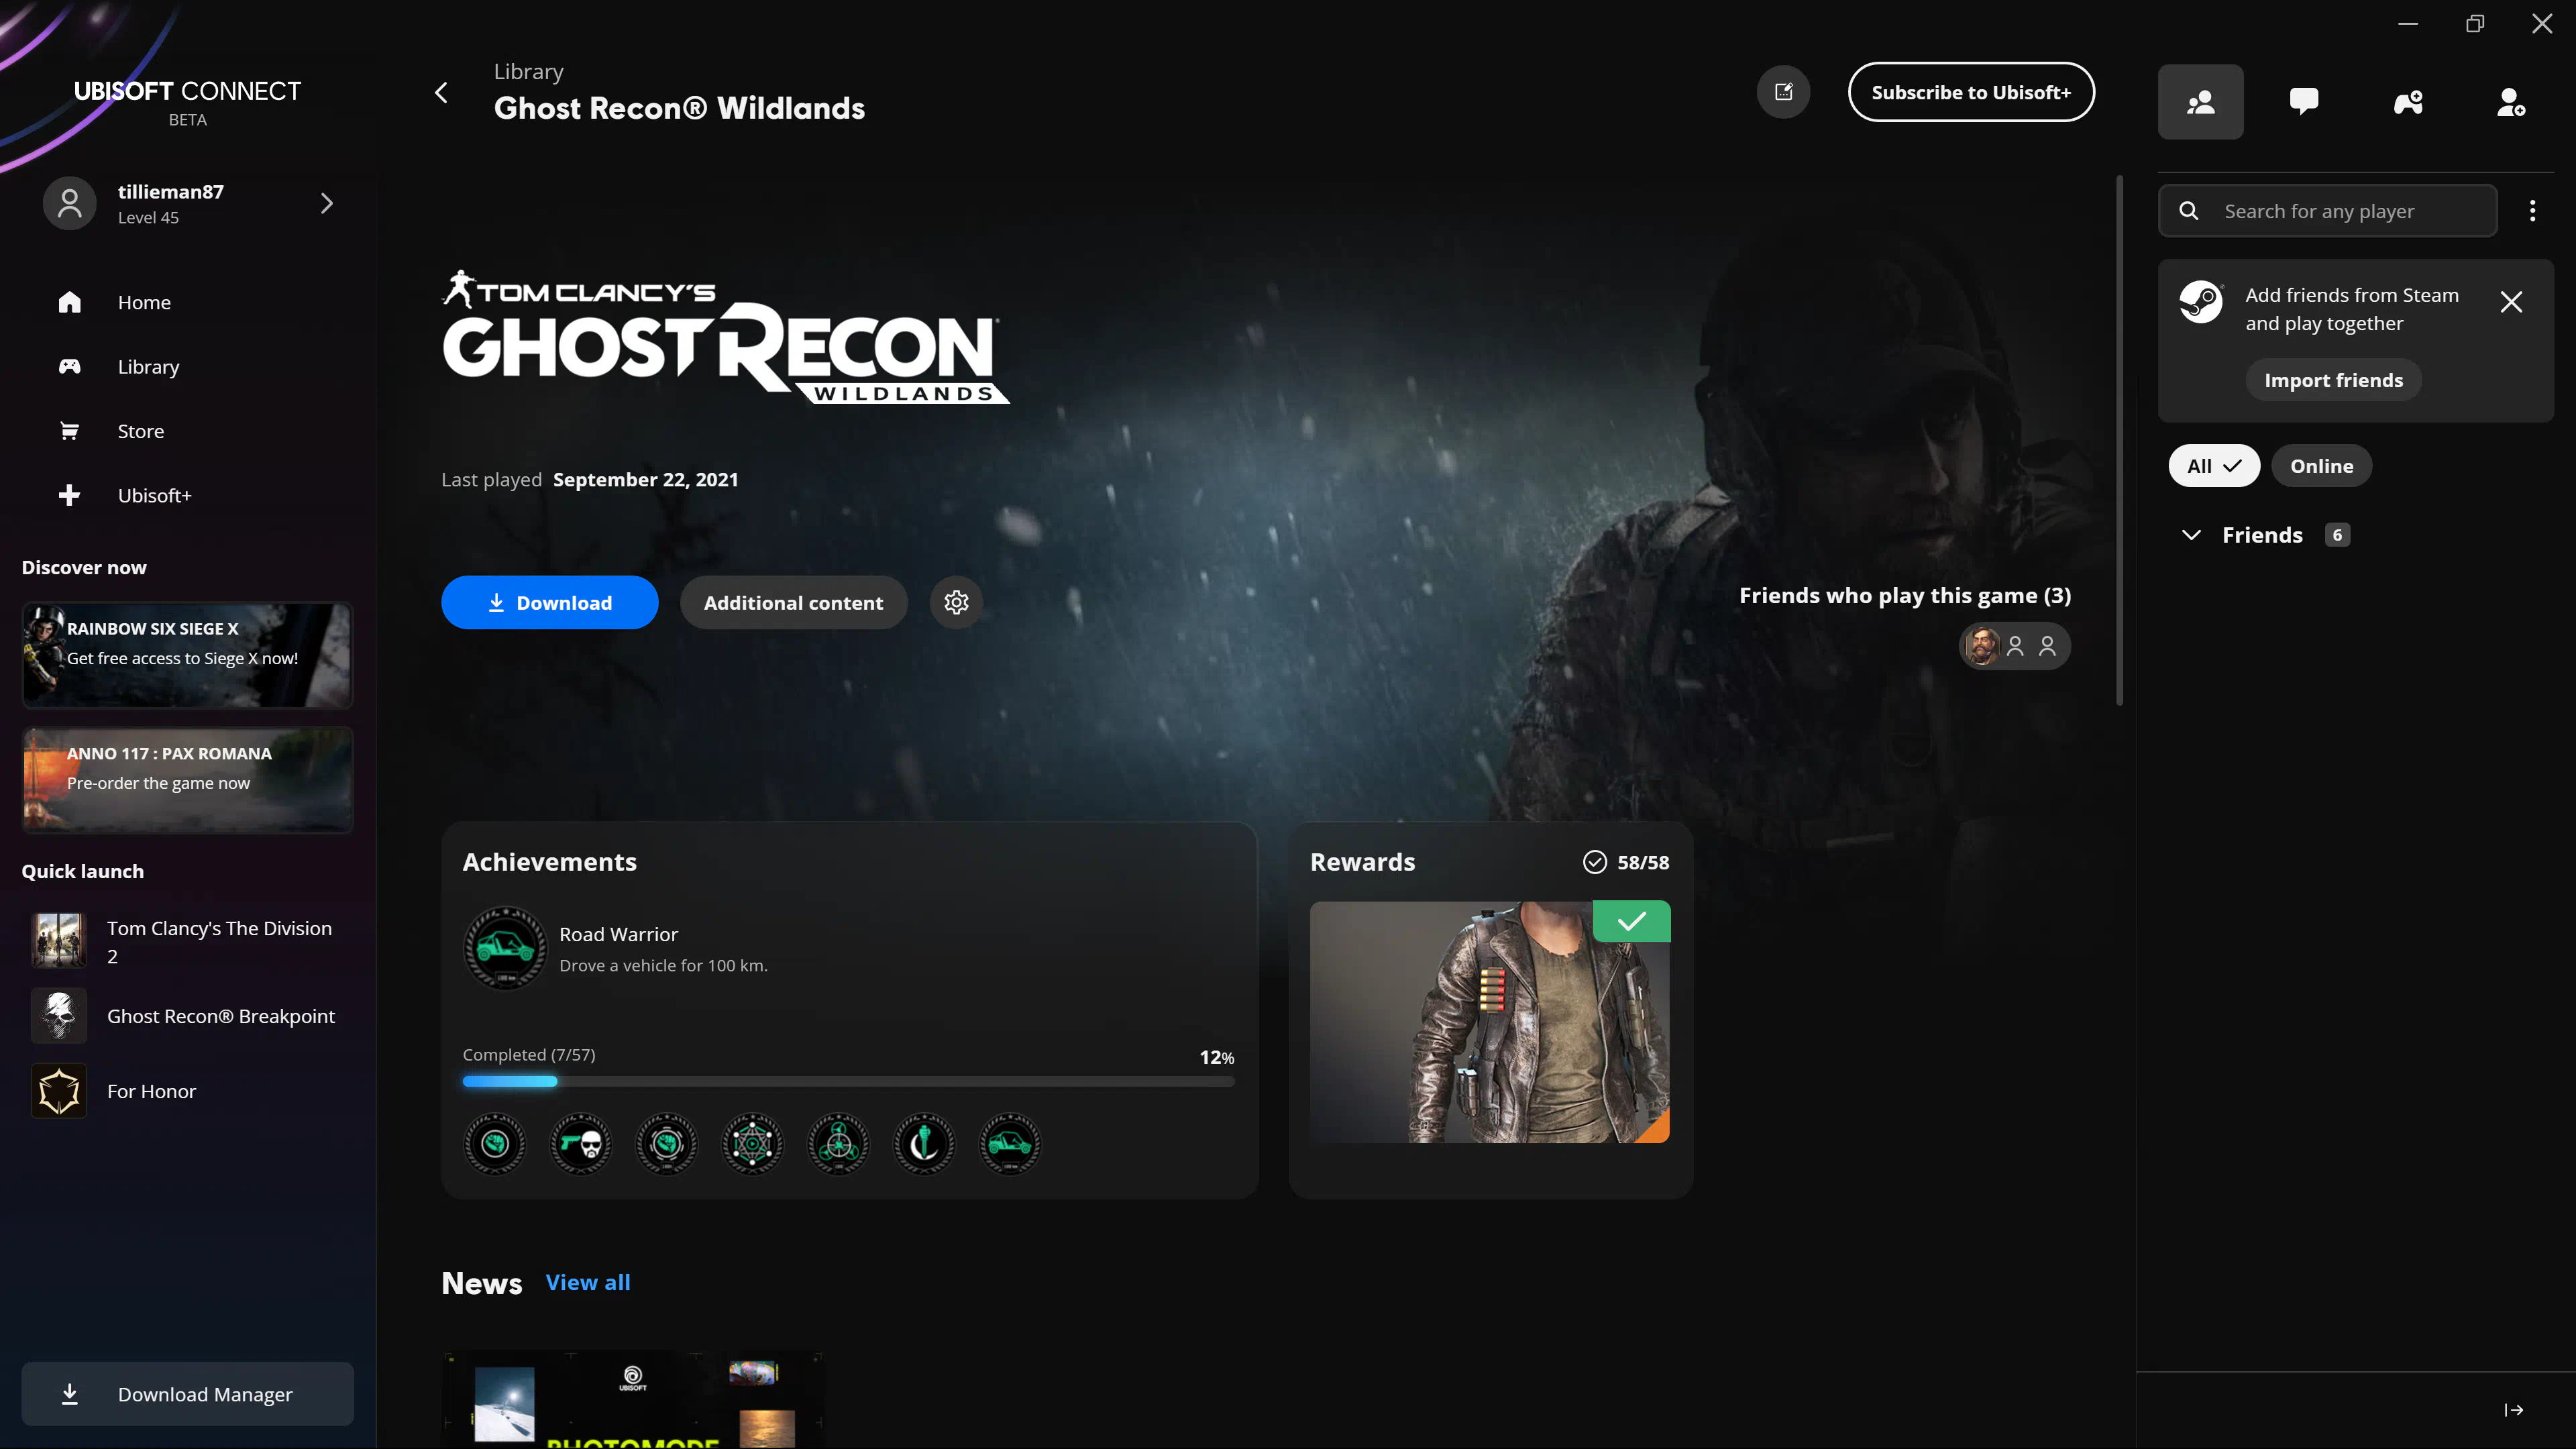
Task: Click the friend avatar with photo
Action: point(1982,646)
